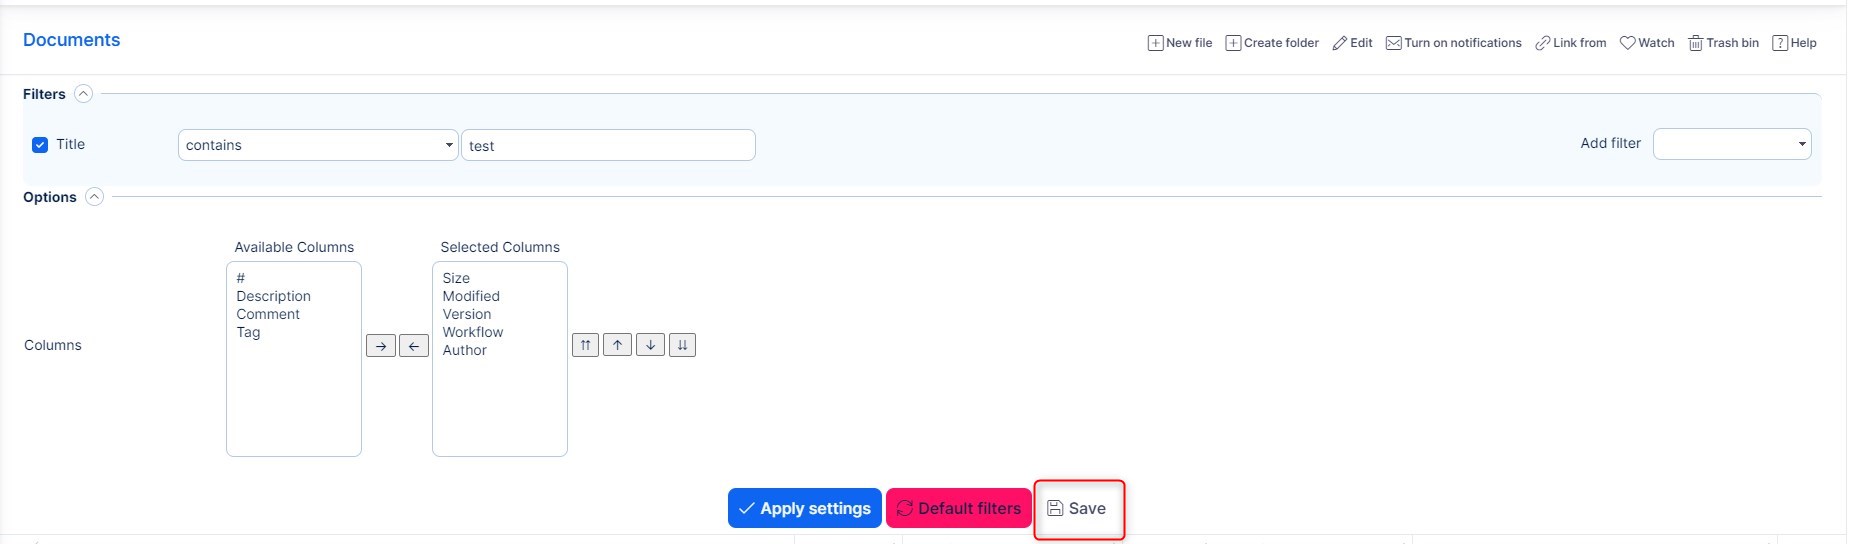
Task: Open the 'contains' operator dropdown
Action: click(x=318, y=145)
